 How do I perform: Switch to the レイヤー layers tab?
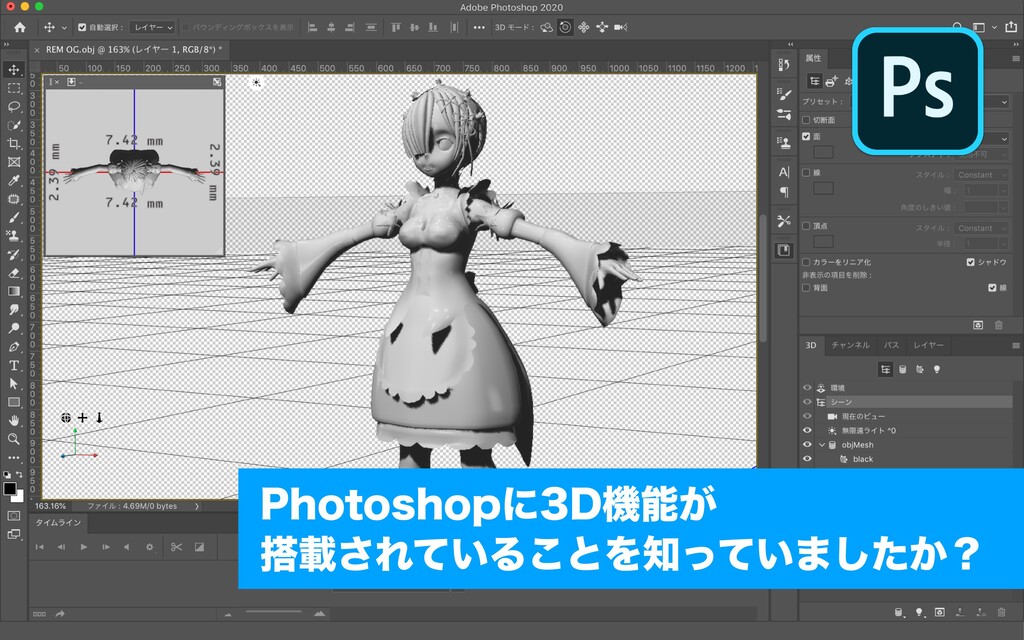click(928, 345)
